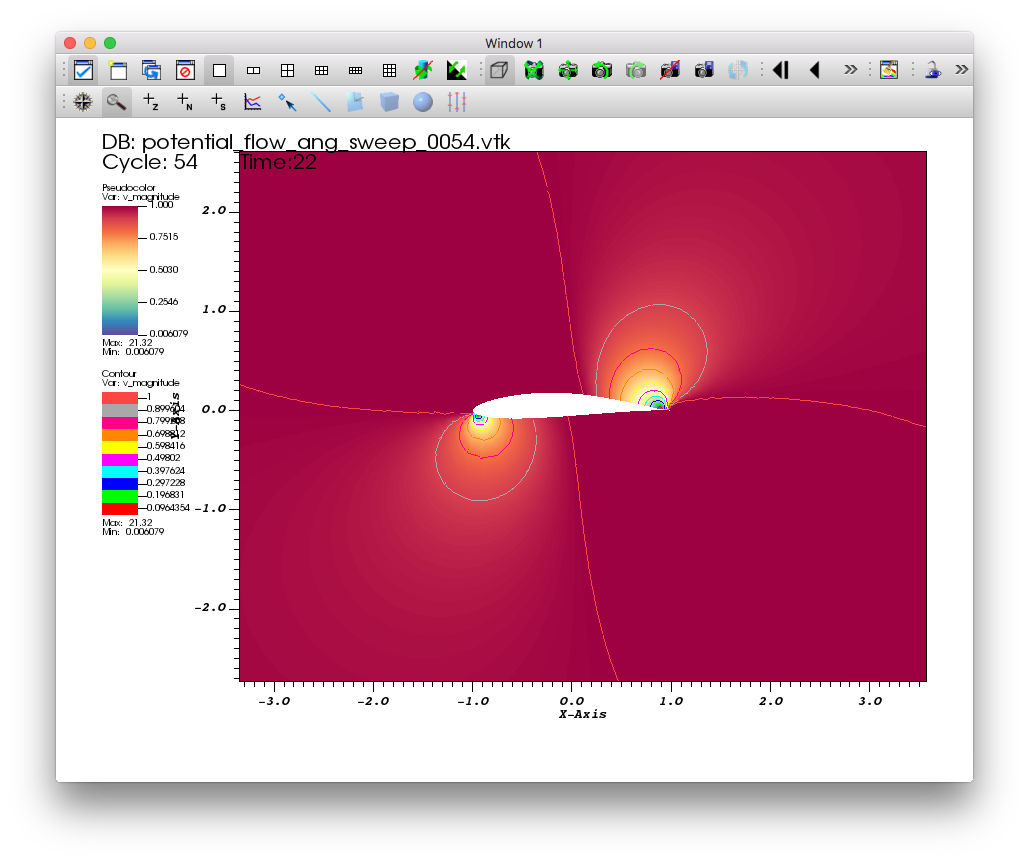Click the 'Time:22' annotation
This screenshot has width=1029, height=862.
[x=279, y=162]
